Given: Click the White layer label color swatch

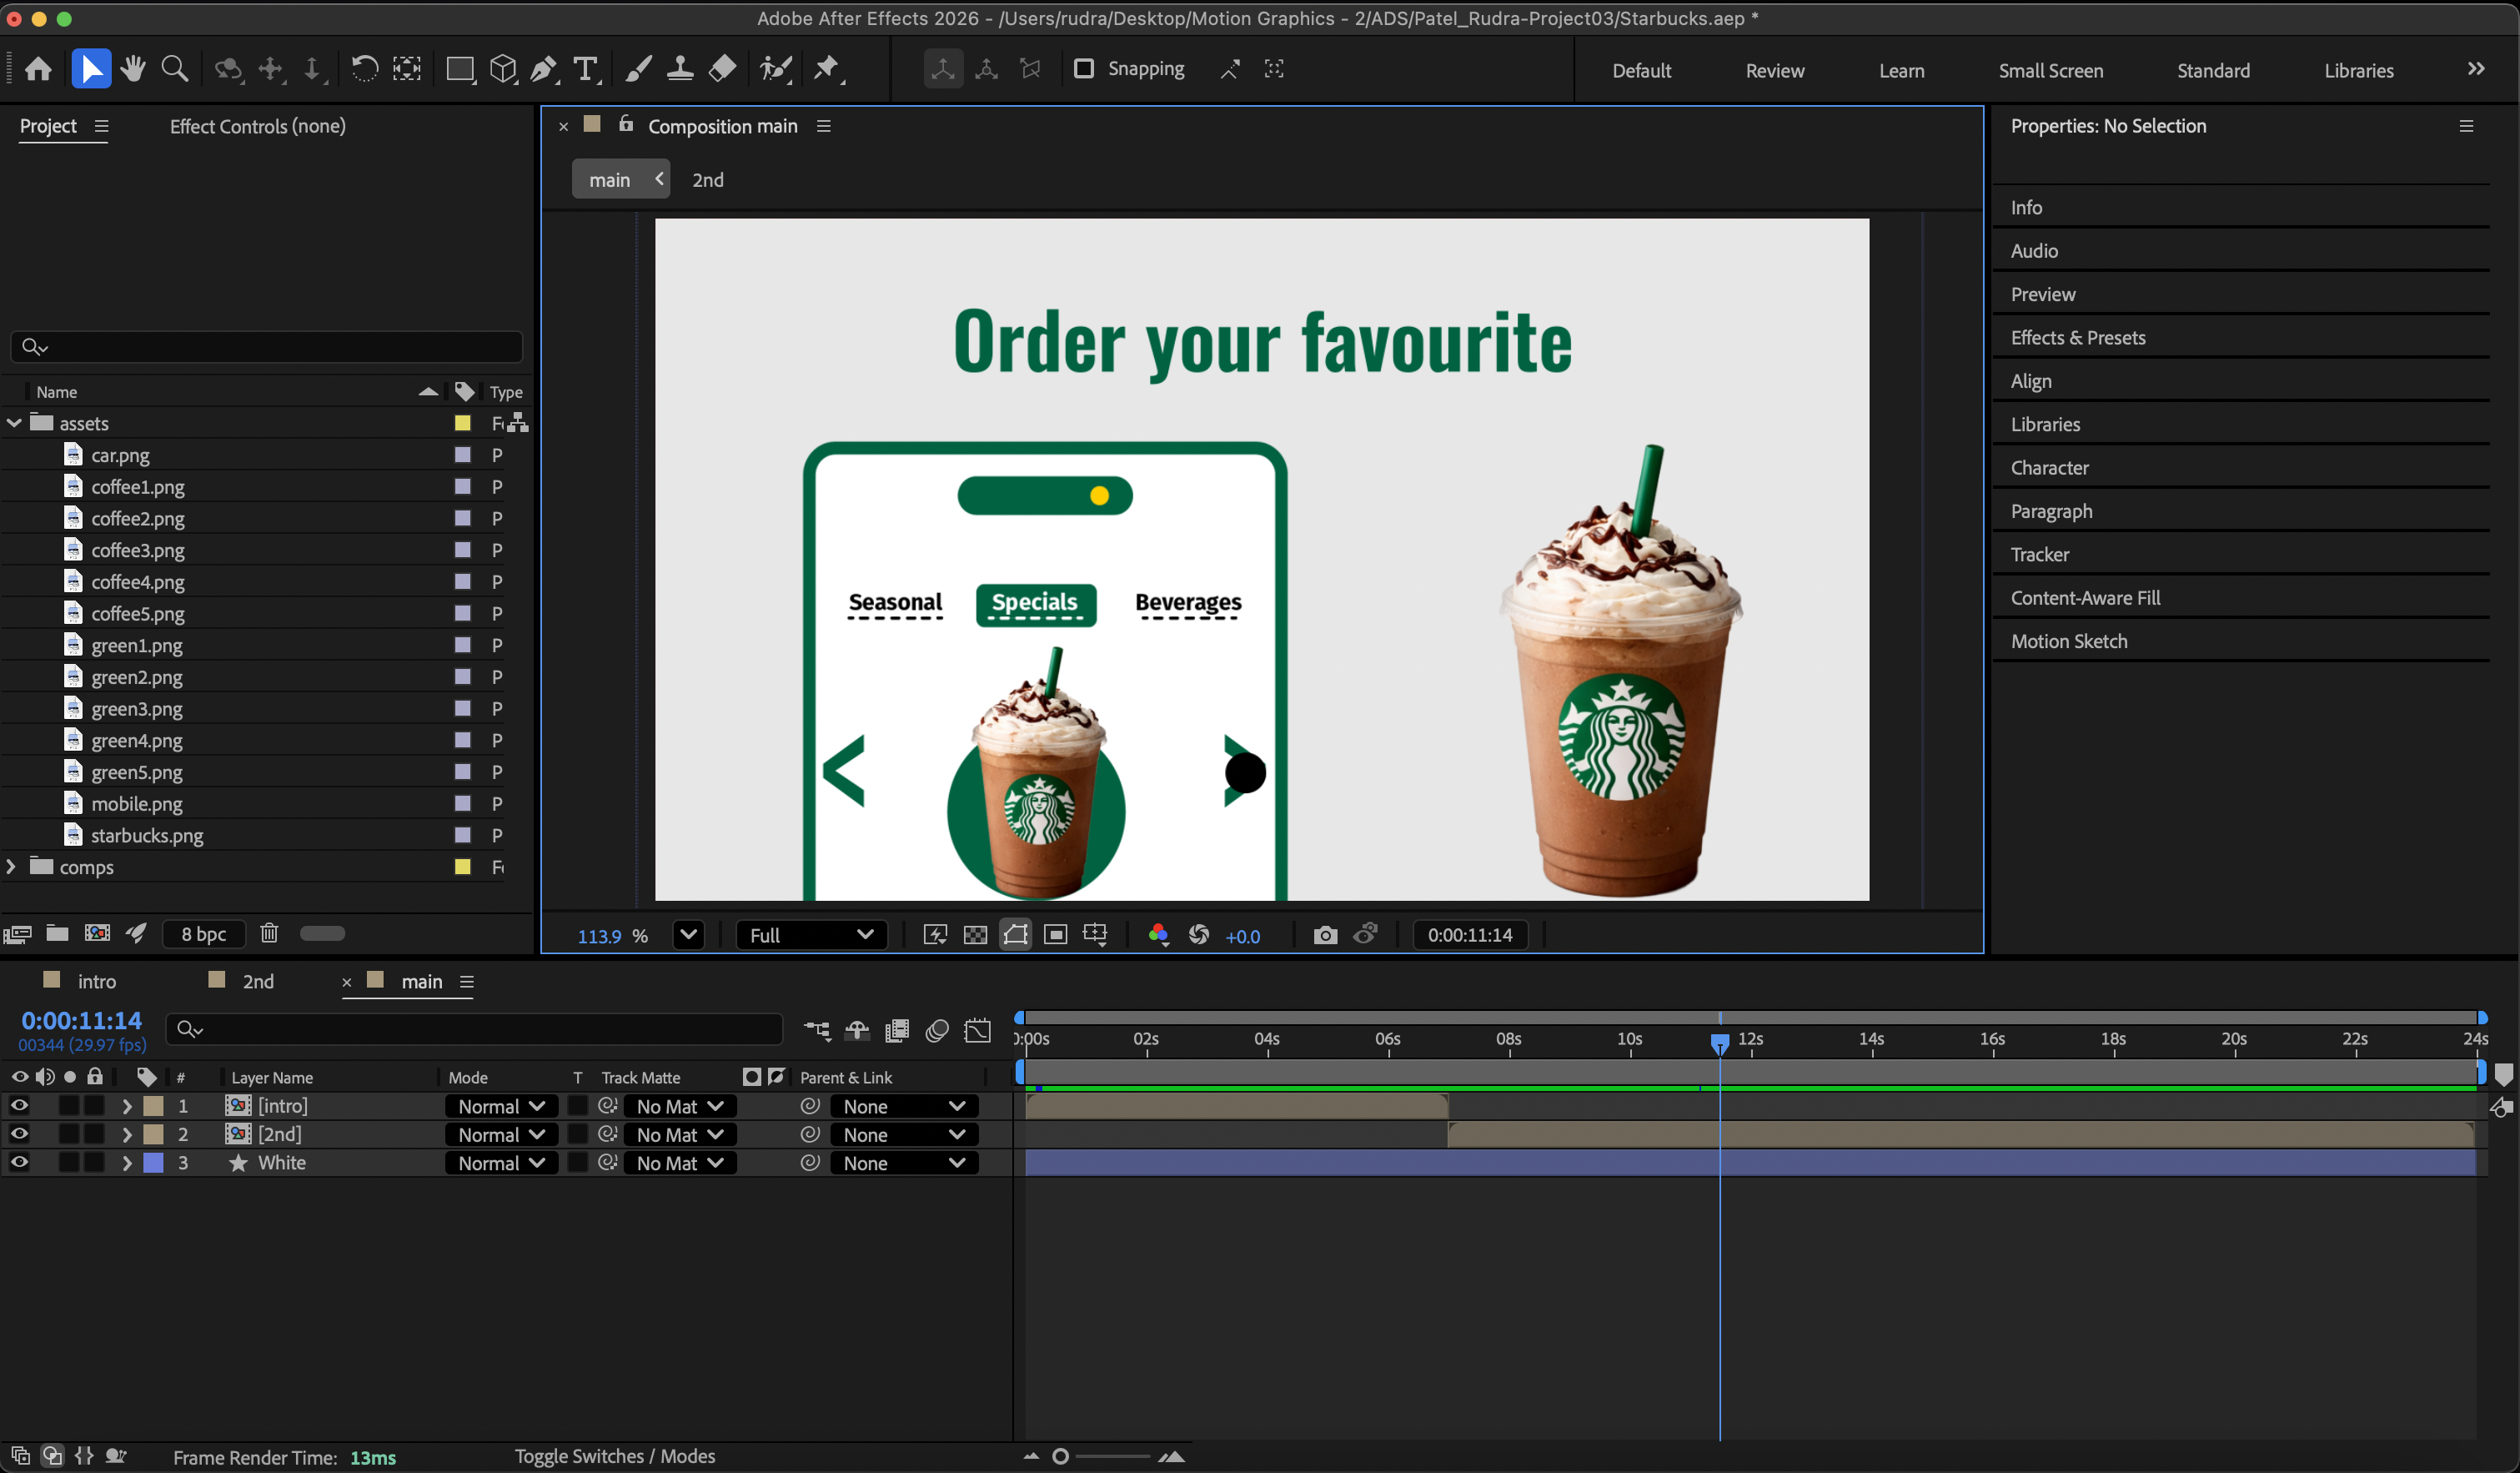Looking at the screenshot, I should pyautogui.click(x=154, y=1163).
